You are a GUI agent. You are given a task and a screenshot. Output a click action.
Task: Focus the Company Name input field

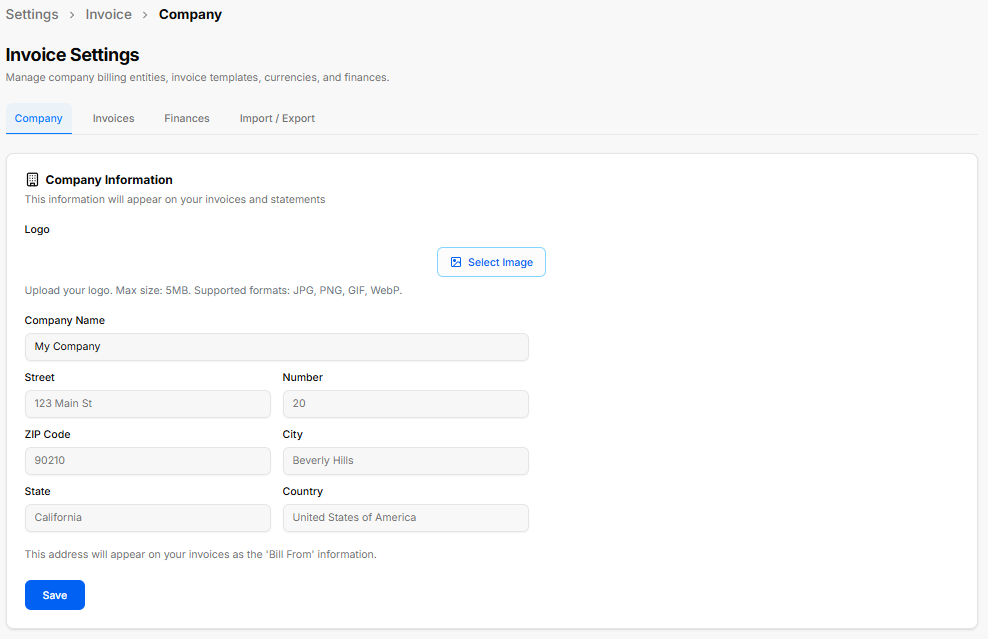[277, 347]
